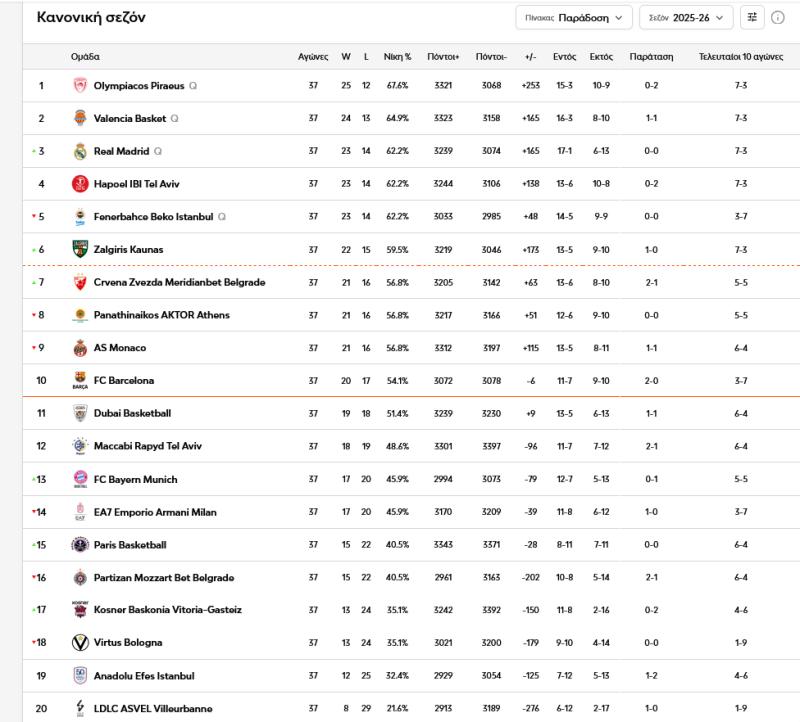800x722 pixels.
Task: Open the Σεζόν 2025-26 season dropdown
Action: 685,17
